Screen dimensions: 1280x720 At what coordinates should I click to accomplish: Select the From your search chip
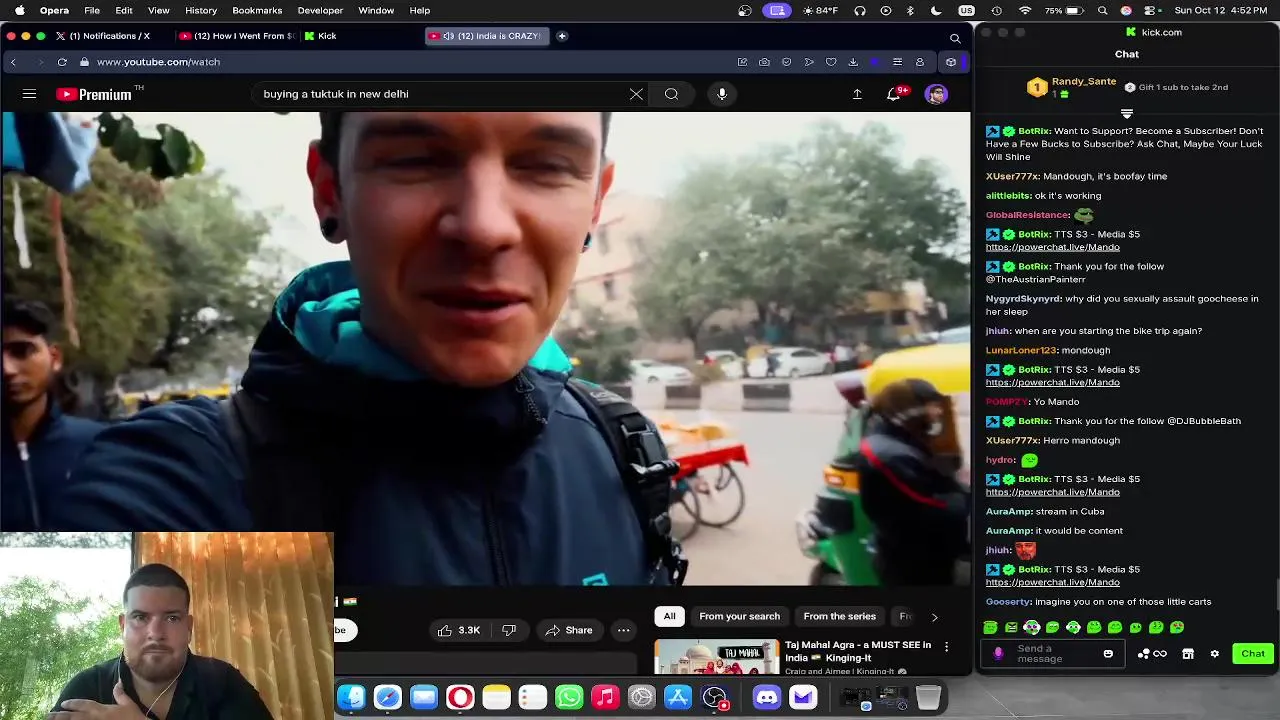coord(739,616)
